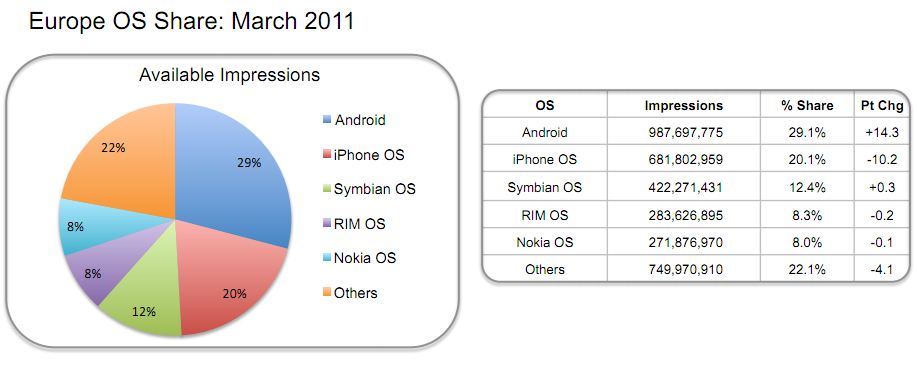
Task: Click the Available Impressions chart title
Action: click(x=229, y=75)
